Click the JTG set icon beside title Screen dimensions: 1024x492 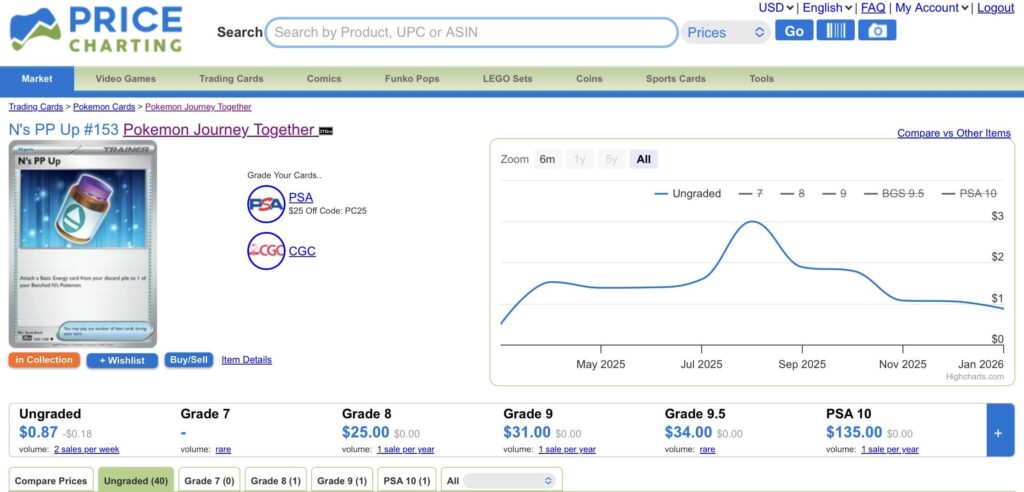326,131
